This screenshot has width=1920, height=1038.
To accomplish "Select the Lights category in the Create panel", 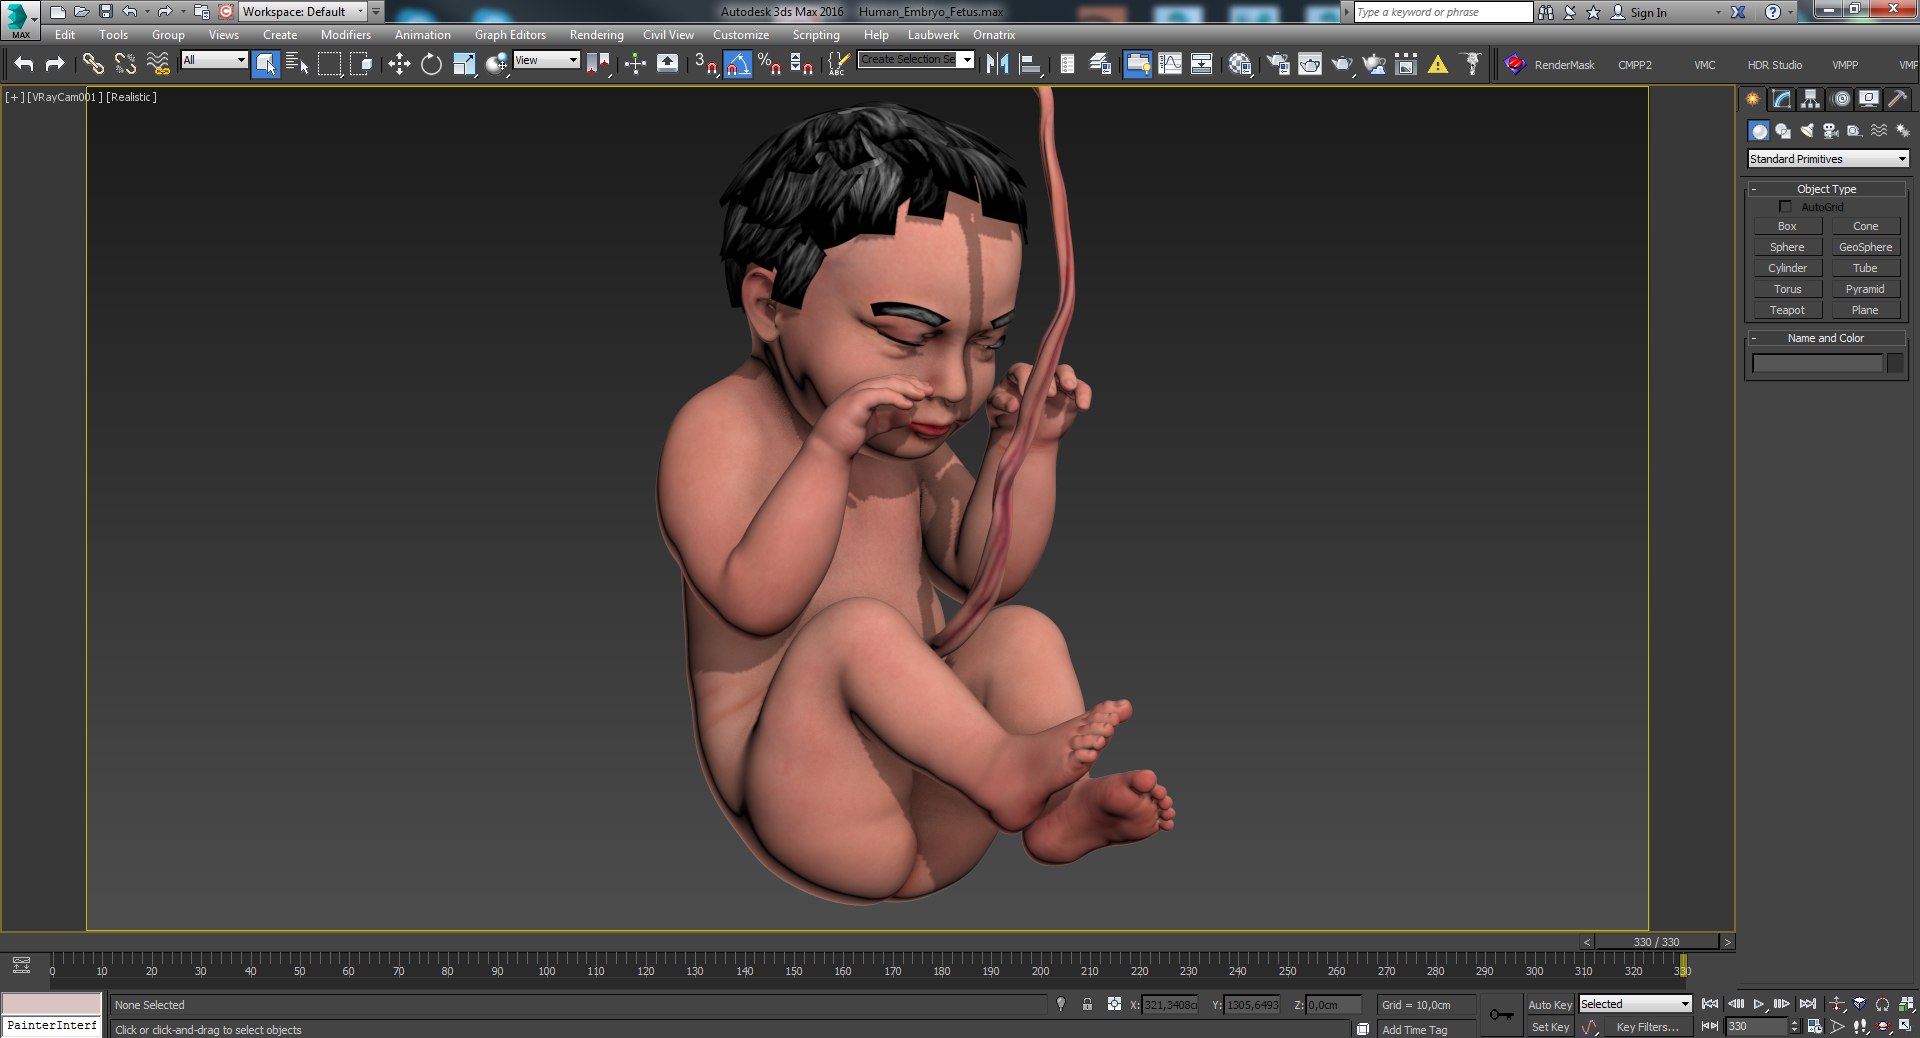I will coord(1807,131).
